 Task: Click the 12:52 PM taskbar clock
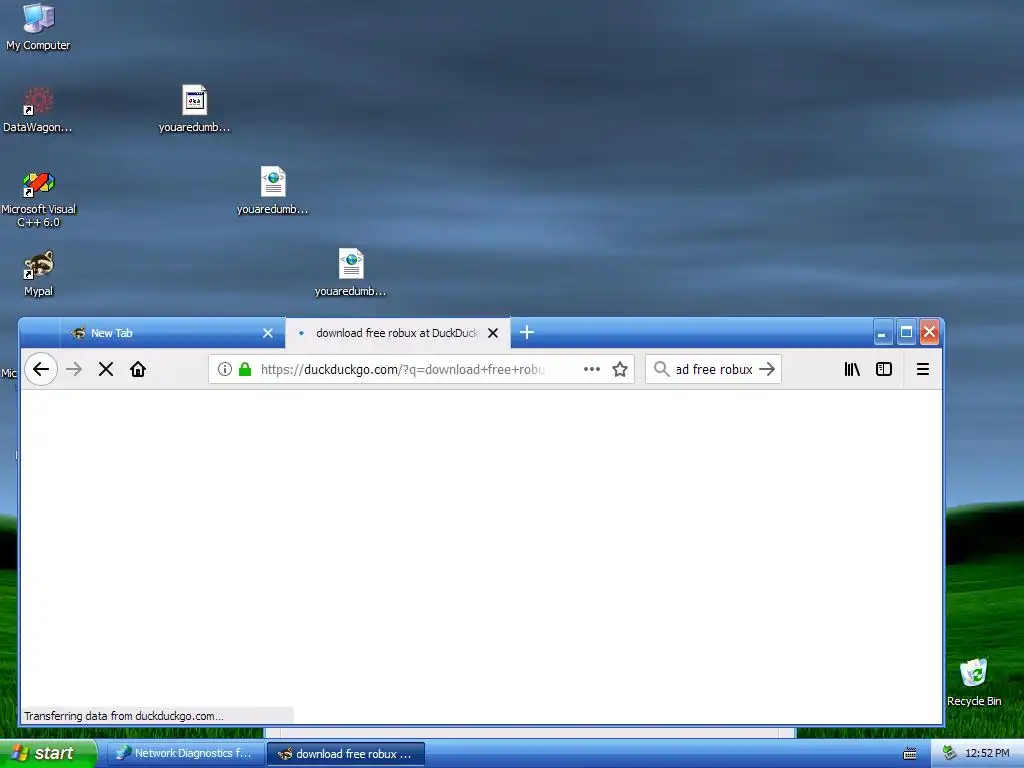click(x=987, y=754)
